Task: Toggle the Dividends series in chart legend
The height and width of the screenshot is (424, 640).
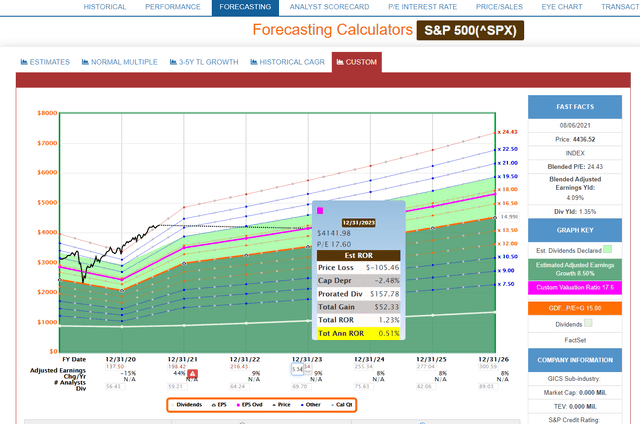Action: pos(187,405)
